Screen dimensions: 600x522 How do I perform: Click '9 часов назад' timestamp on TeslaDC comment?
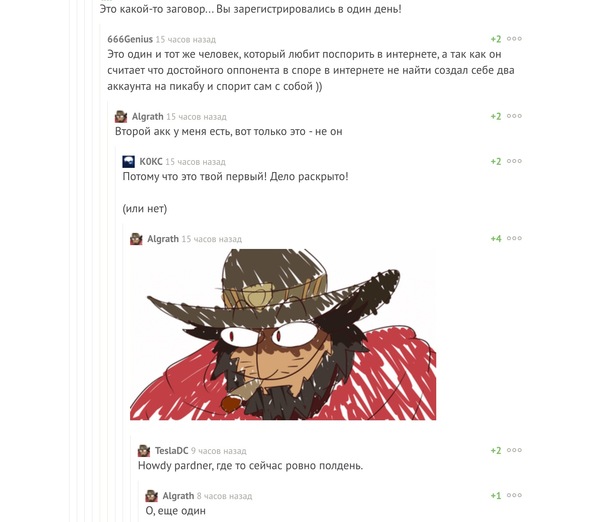(x=219, y=451)
